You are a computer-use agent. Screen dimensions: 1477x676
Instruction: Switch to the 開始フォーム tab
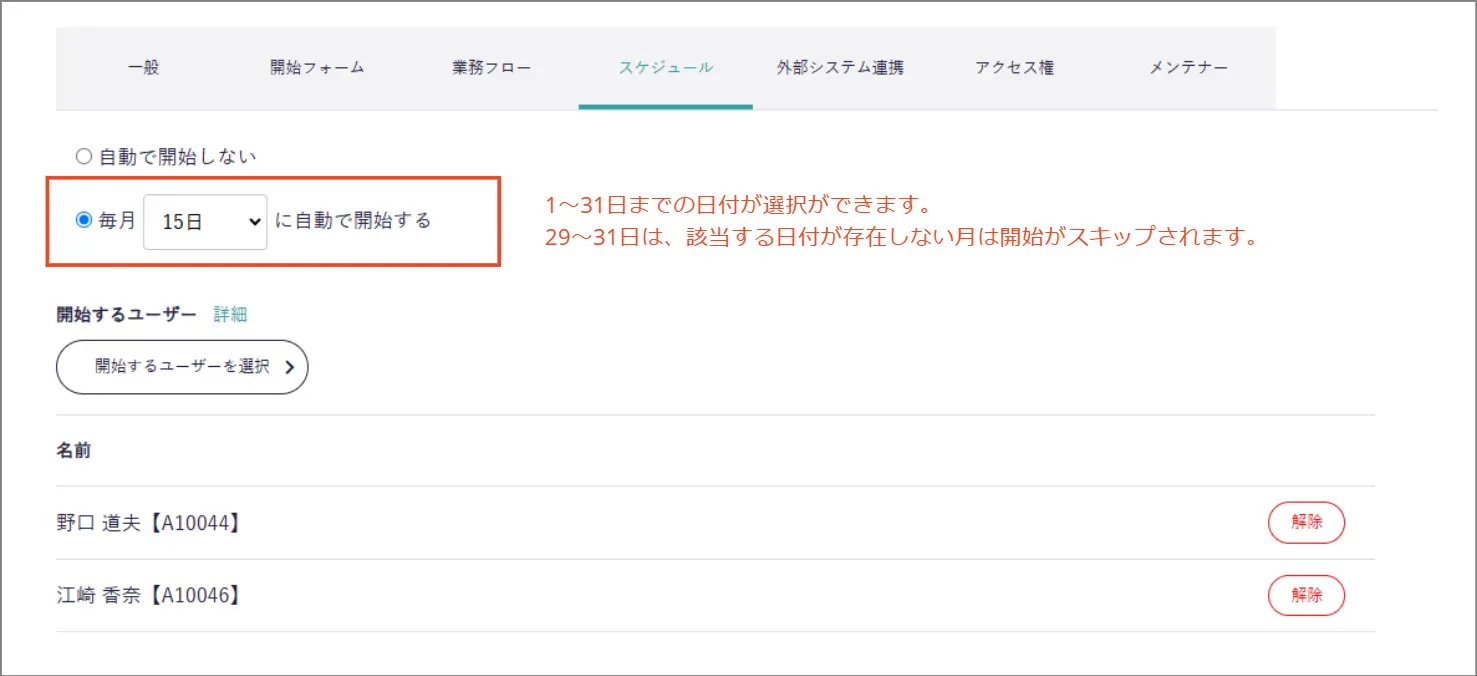tap(317, 68)
